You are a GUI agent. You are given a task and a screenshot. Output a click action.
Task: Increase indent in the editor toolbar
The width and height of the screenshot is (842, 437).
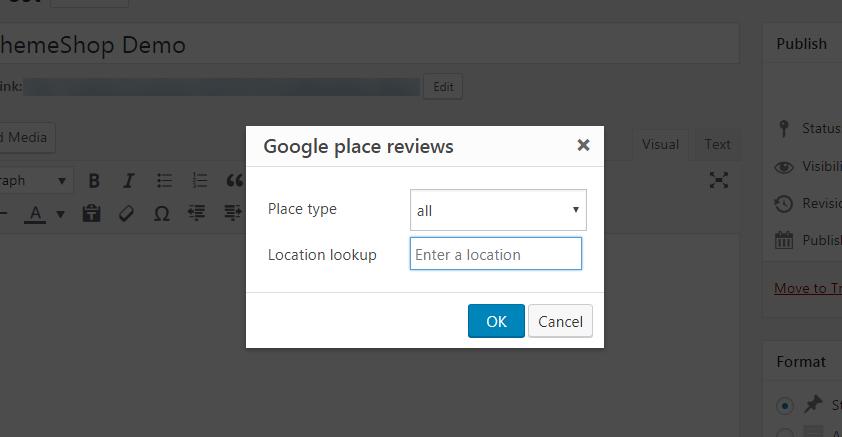tap(233, 214)
